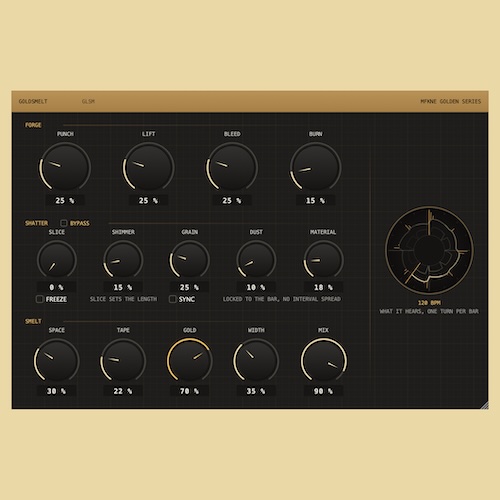Click the SMELT section label

(33, 321)
